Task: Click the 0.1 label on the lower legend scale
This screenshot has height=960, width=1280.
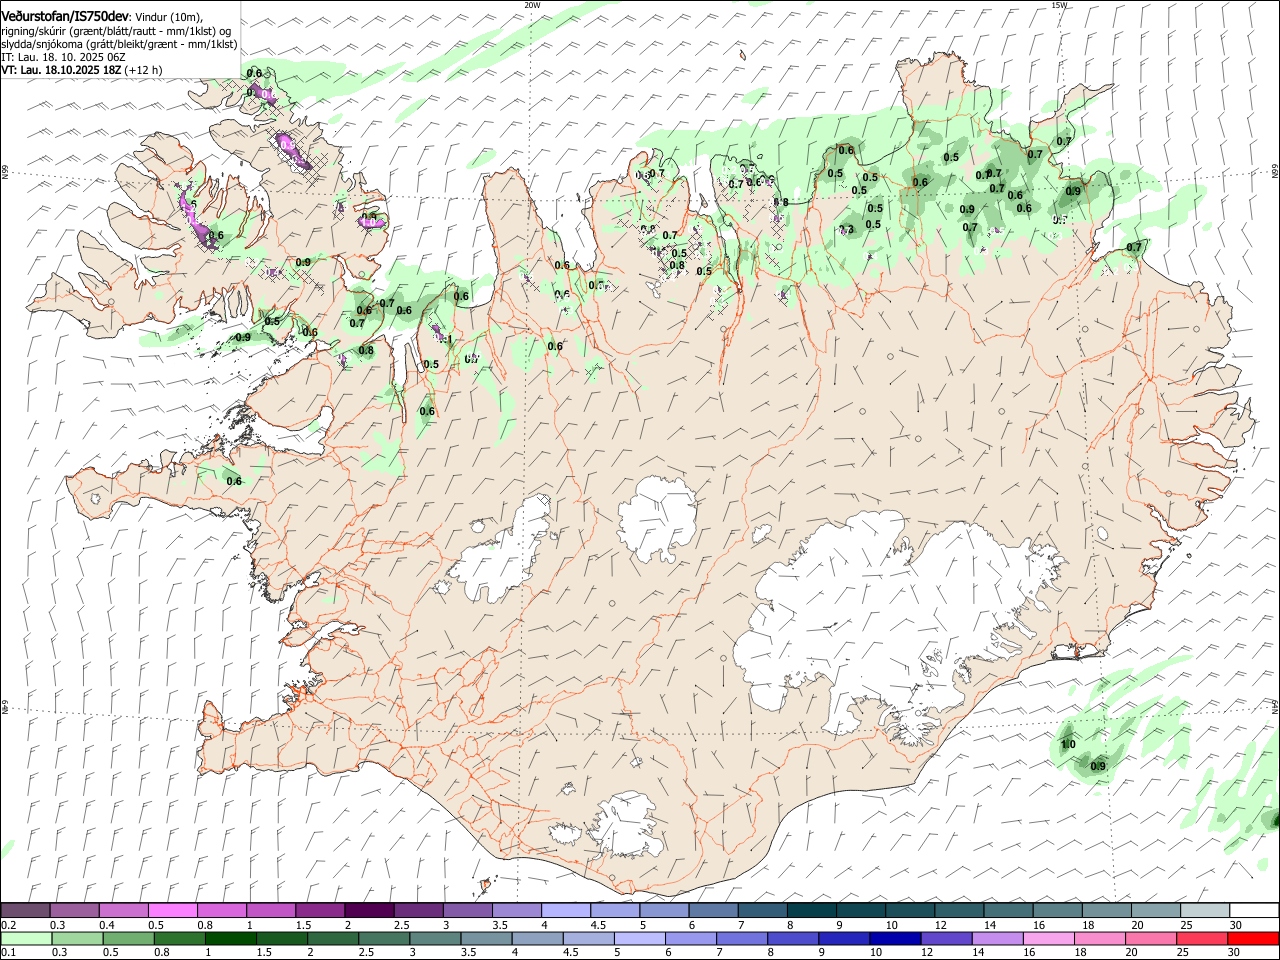Action: coord(8,953)
